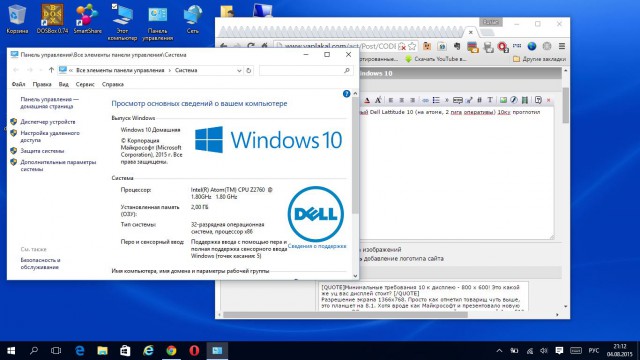Click the red X icon in editor toolbar
This screenshot has width=640, height=360.
pos(549,100)
